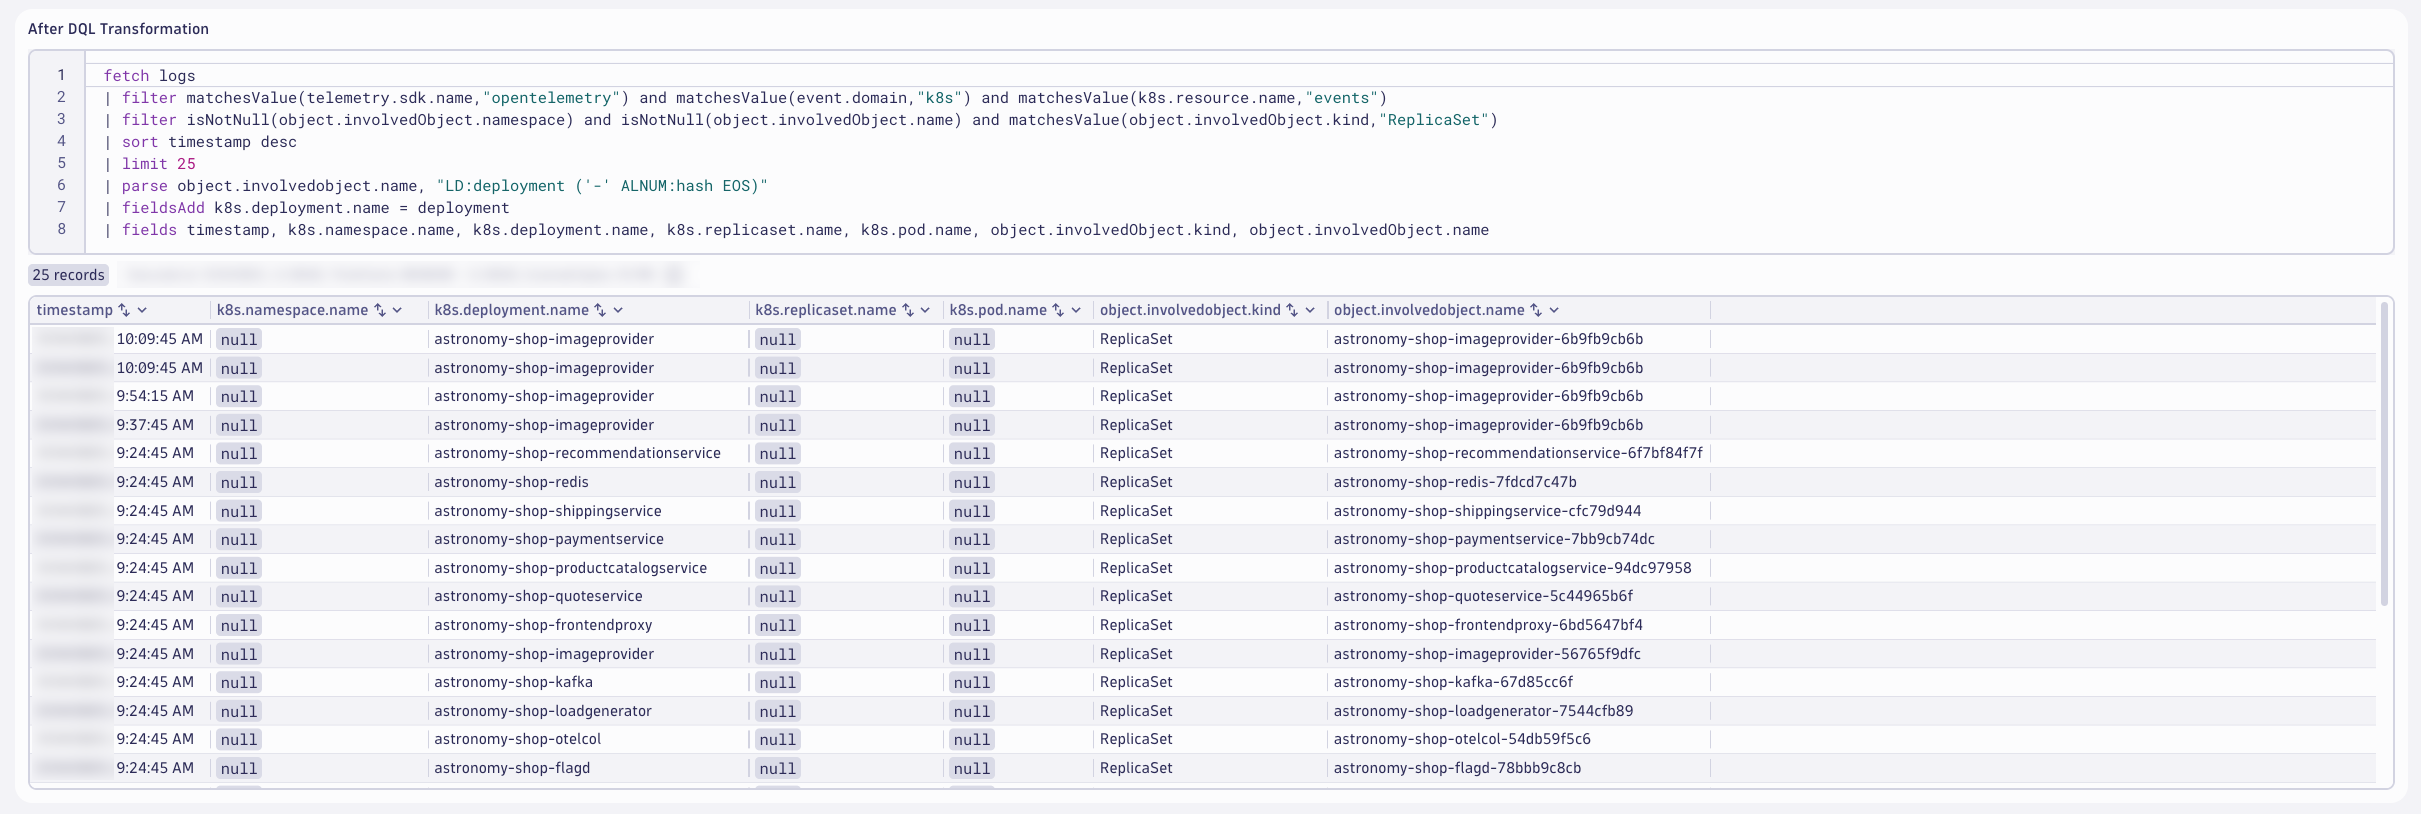Open k8s.pod.name column dropdown chevron
2421x814 pixels.
click(x=1076, y=310)
